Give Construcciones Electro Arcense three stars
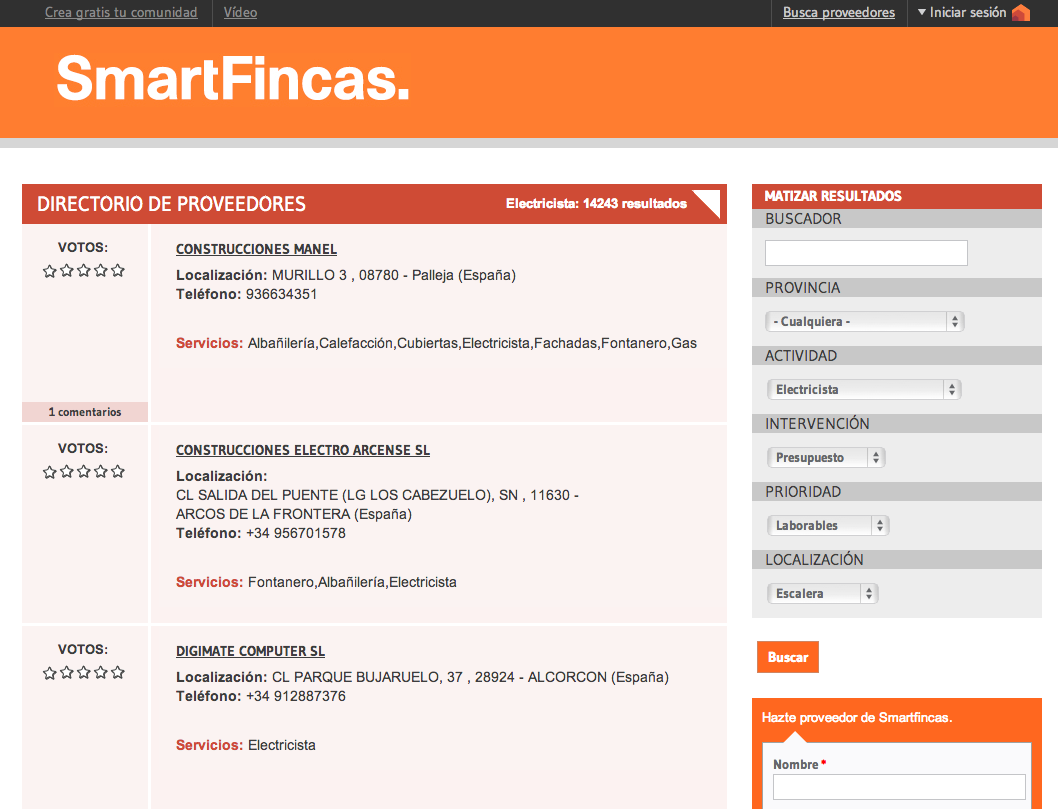The image size is (1058, 809). pyautogui.click(x=84, y=472)
